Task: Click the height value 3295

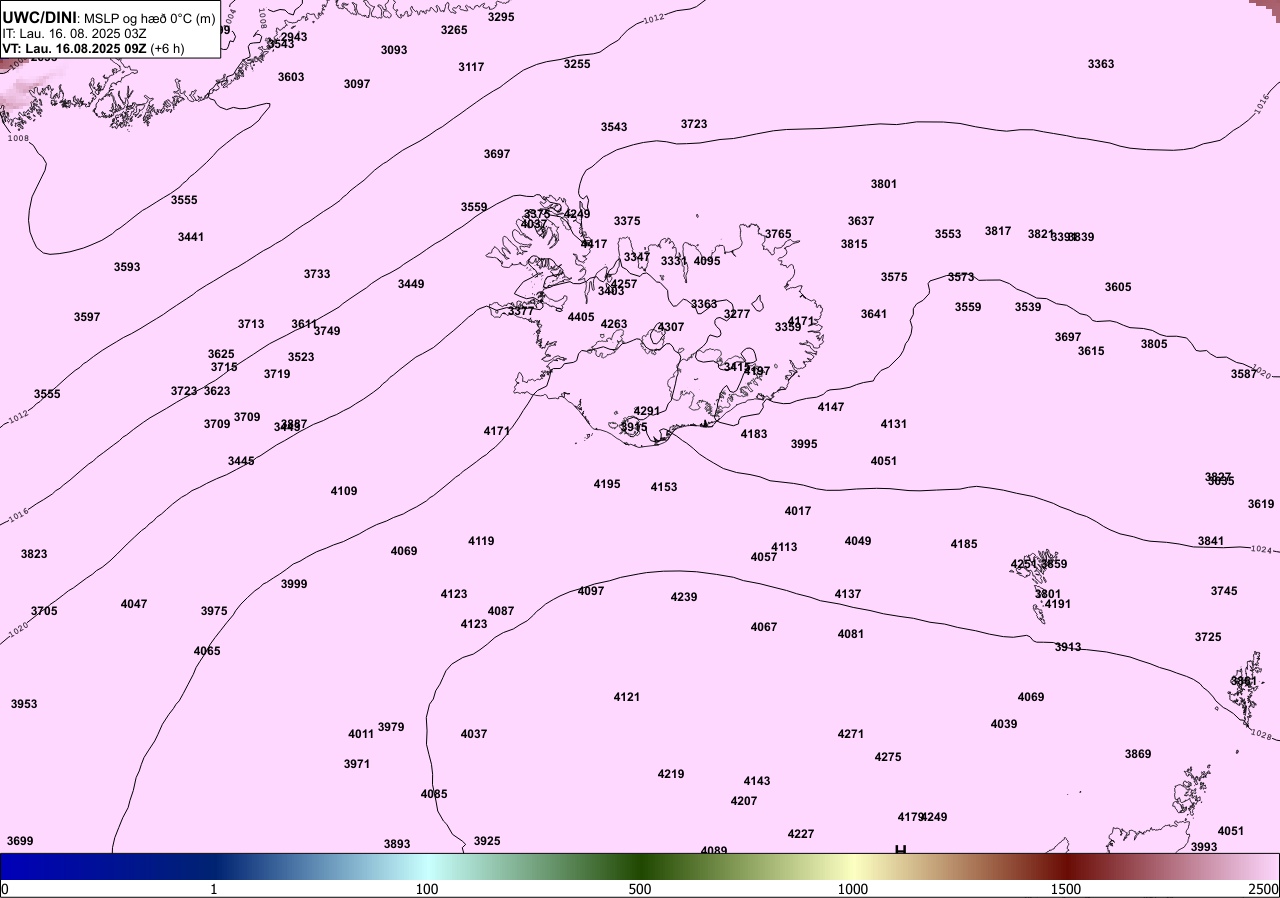Action: (x=501, y=17)
